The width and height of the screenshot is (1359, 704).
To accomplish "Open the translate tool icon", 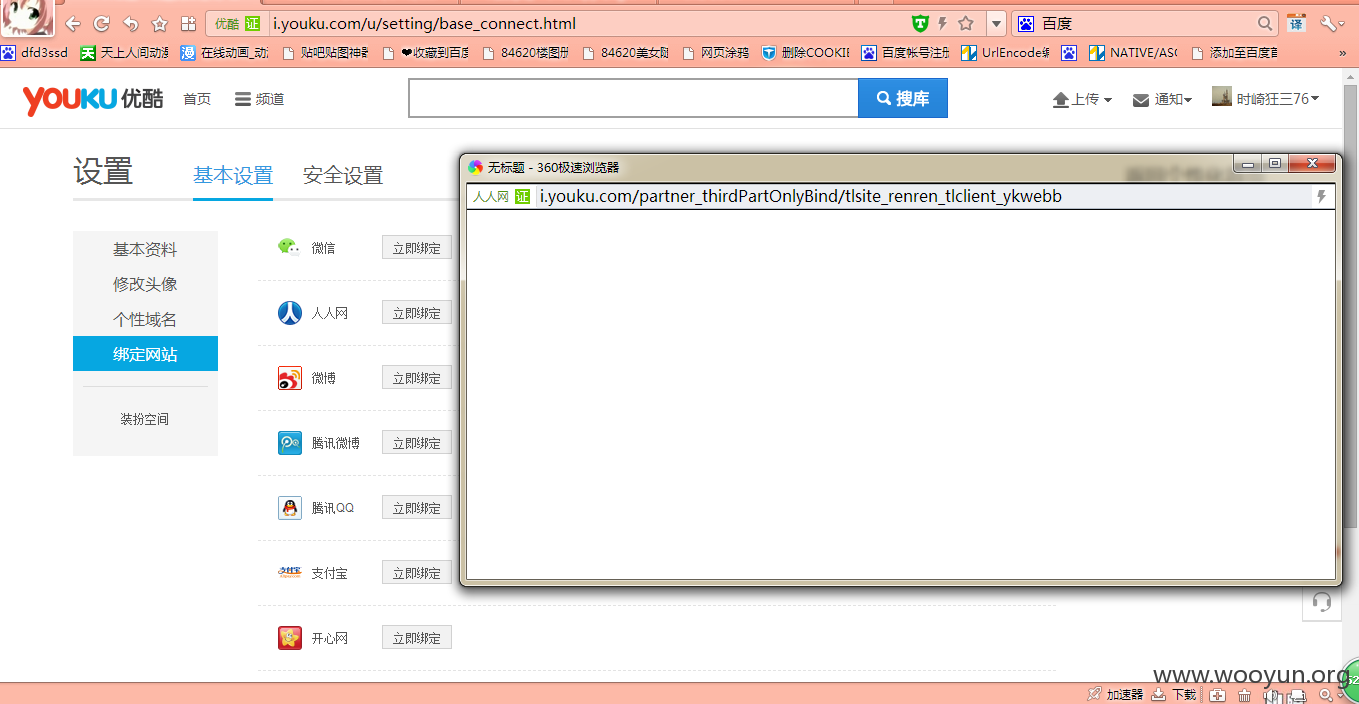I will (1297, 24).
